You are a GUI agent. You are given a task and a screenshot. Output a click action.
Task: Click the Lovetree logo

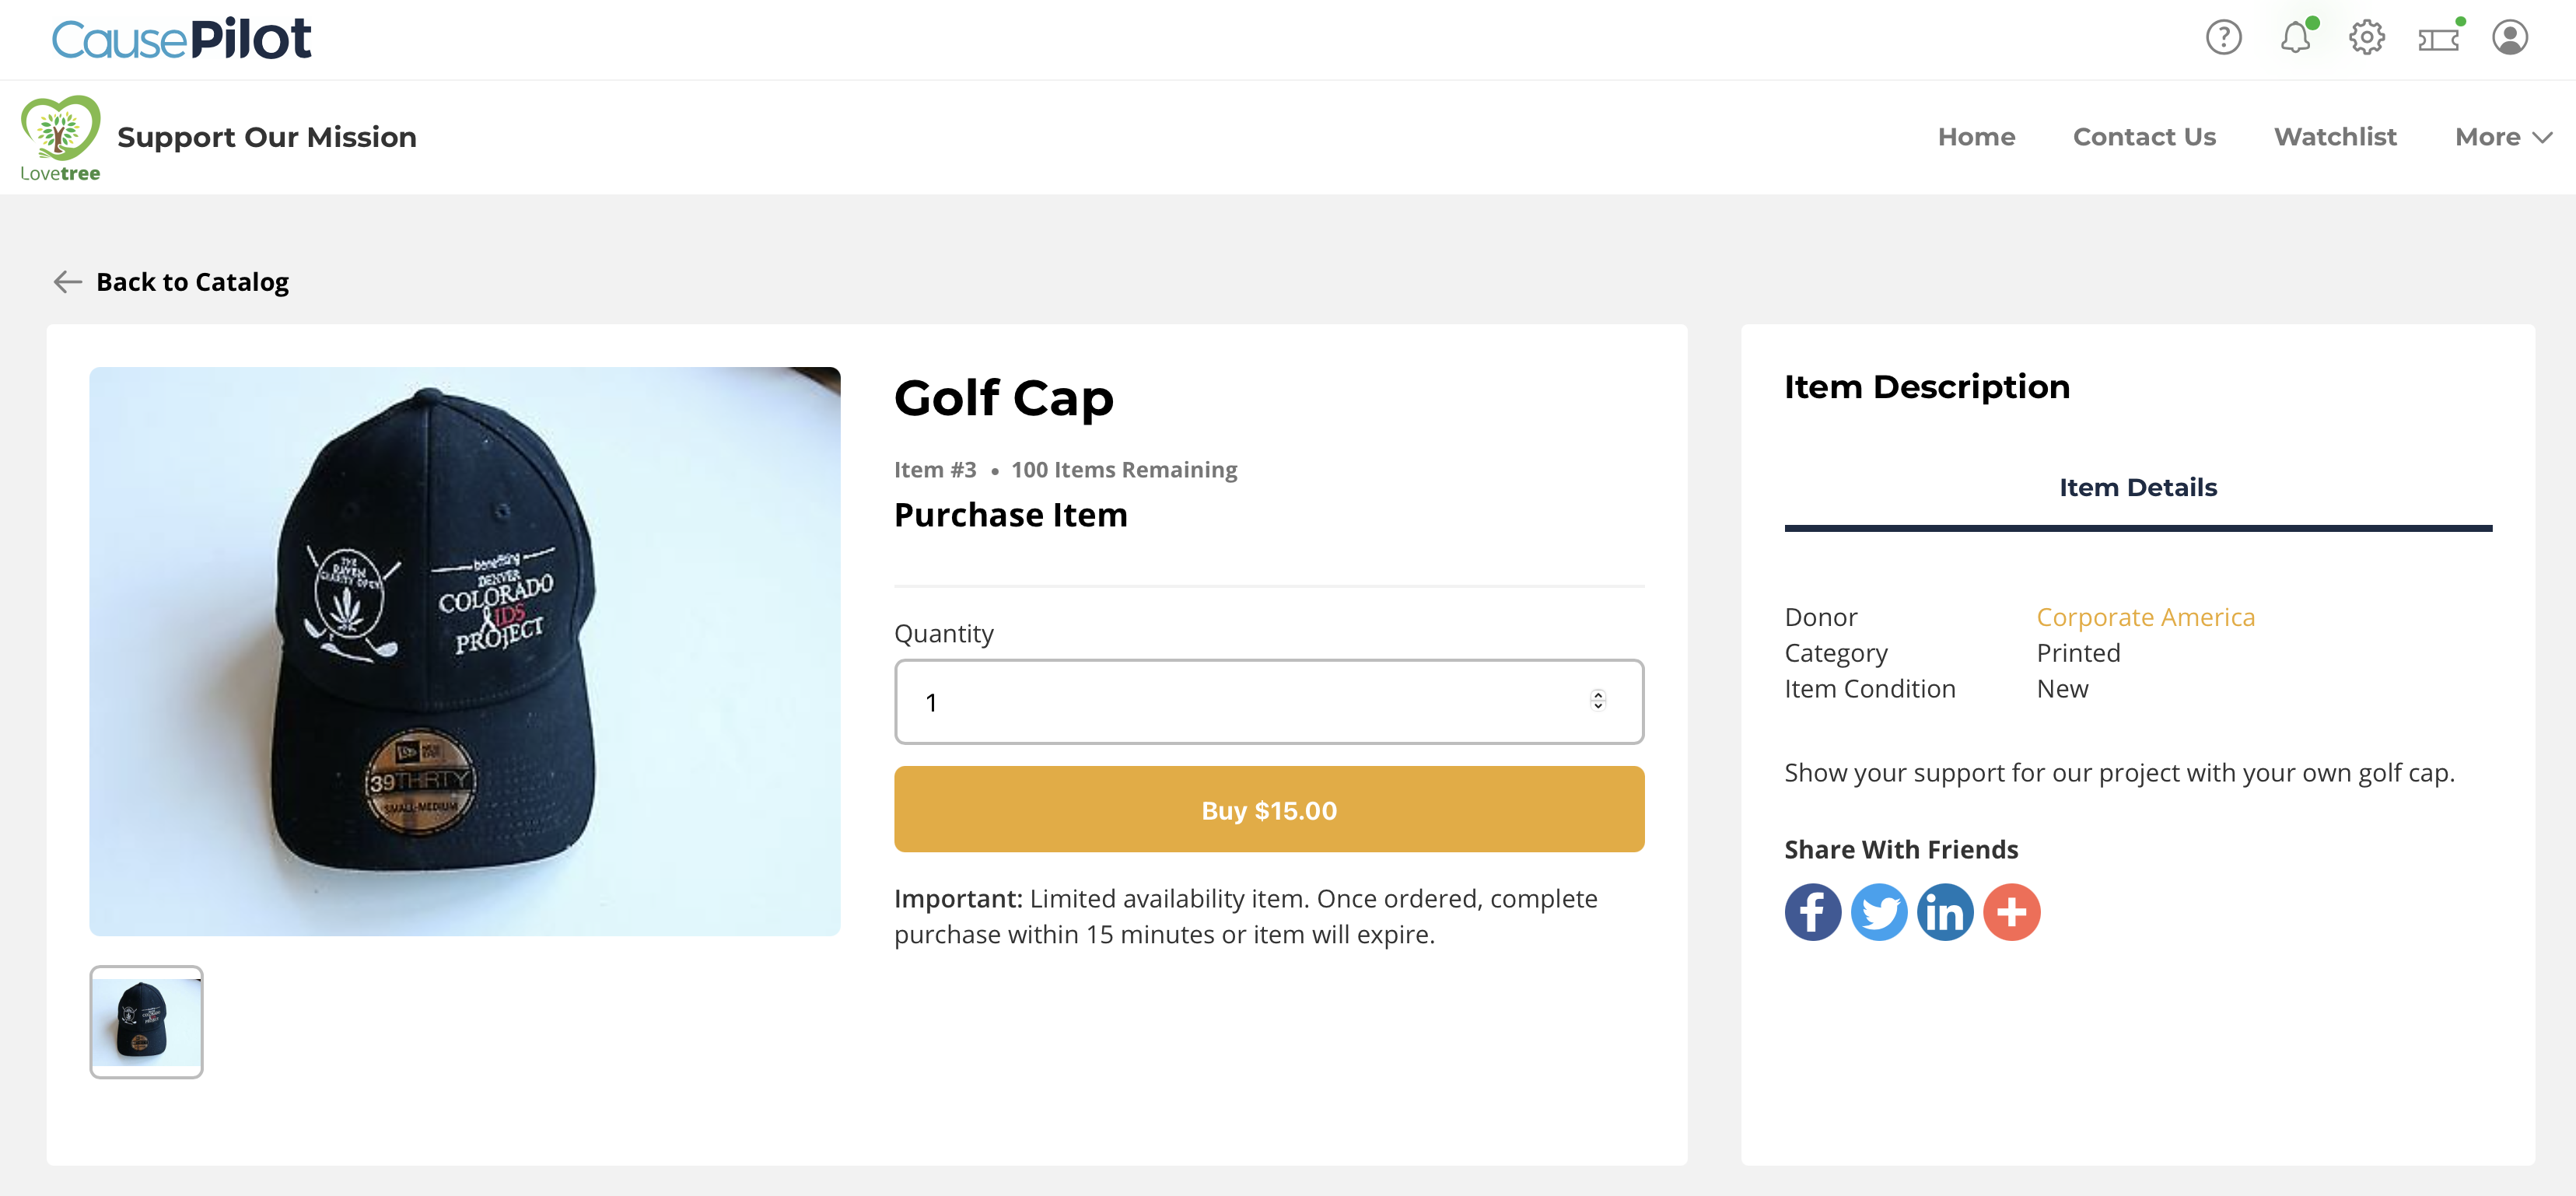[x=60, y=138]
